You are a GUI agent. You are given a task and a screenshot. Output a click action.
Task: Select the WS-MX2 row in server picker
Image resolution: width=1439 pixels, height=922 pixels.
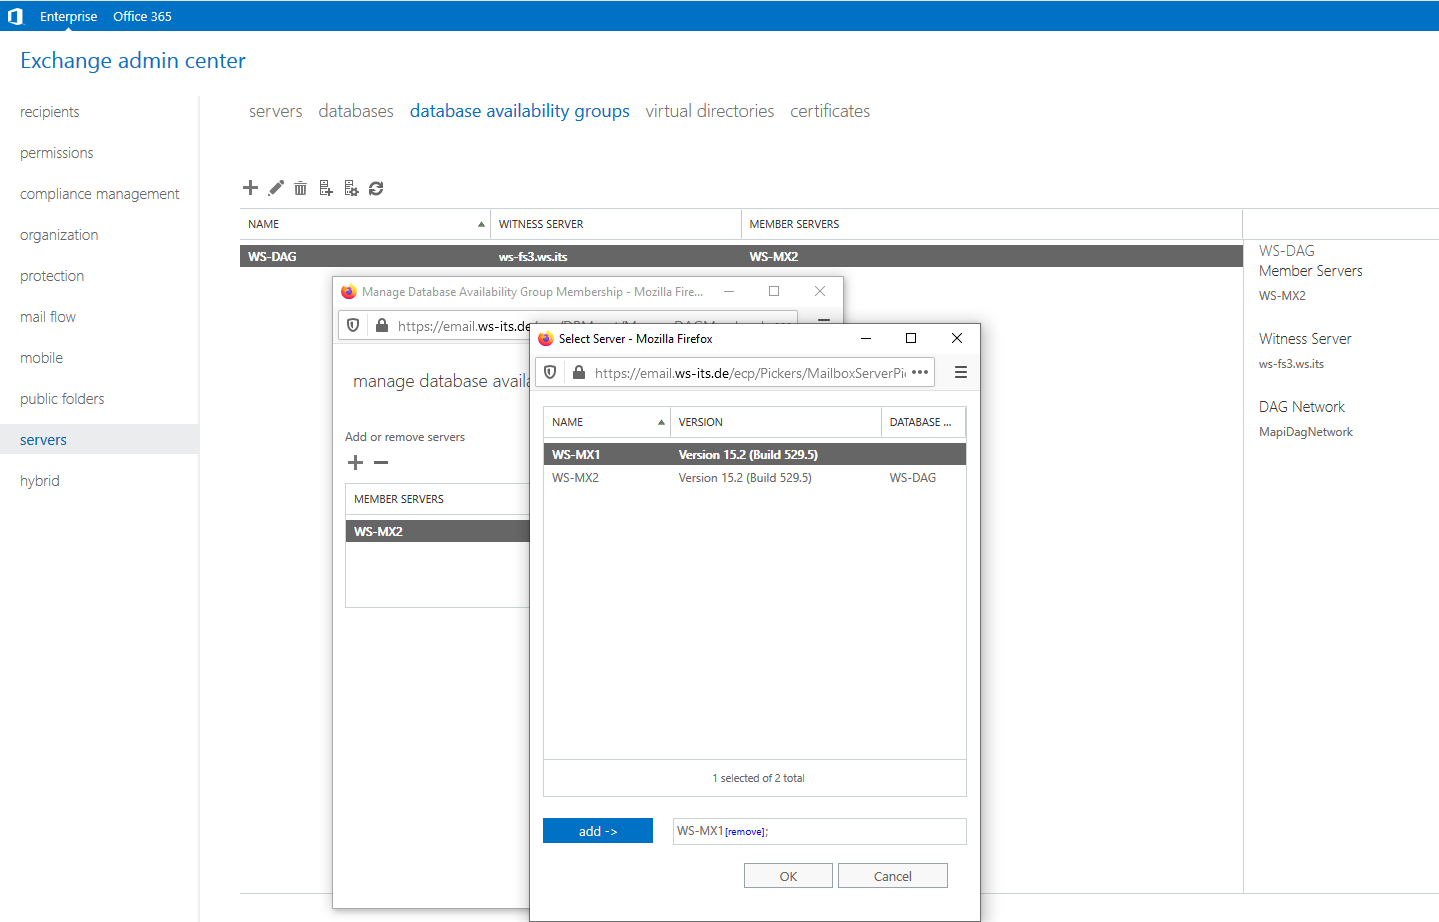pos(755,478)
